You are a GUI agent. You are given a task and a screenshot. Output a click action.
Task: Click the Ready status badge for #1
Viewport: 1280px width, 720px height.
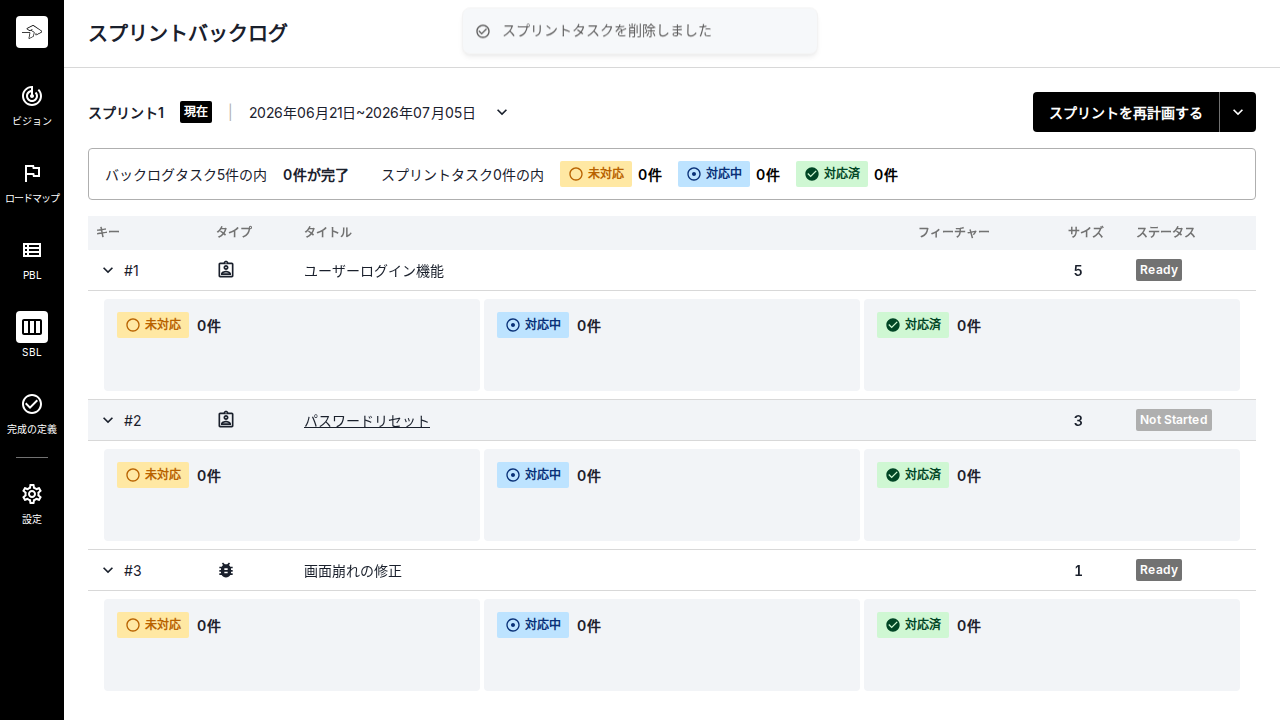[1159, 270]
